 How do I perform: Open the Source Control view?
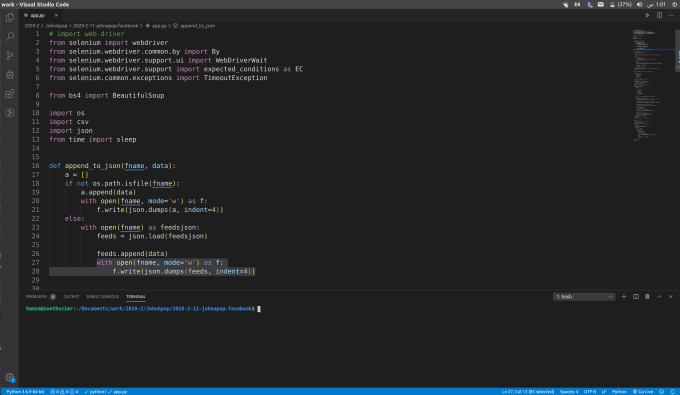pos(10,55)
